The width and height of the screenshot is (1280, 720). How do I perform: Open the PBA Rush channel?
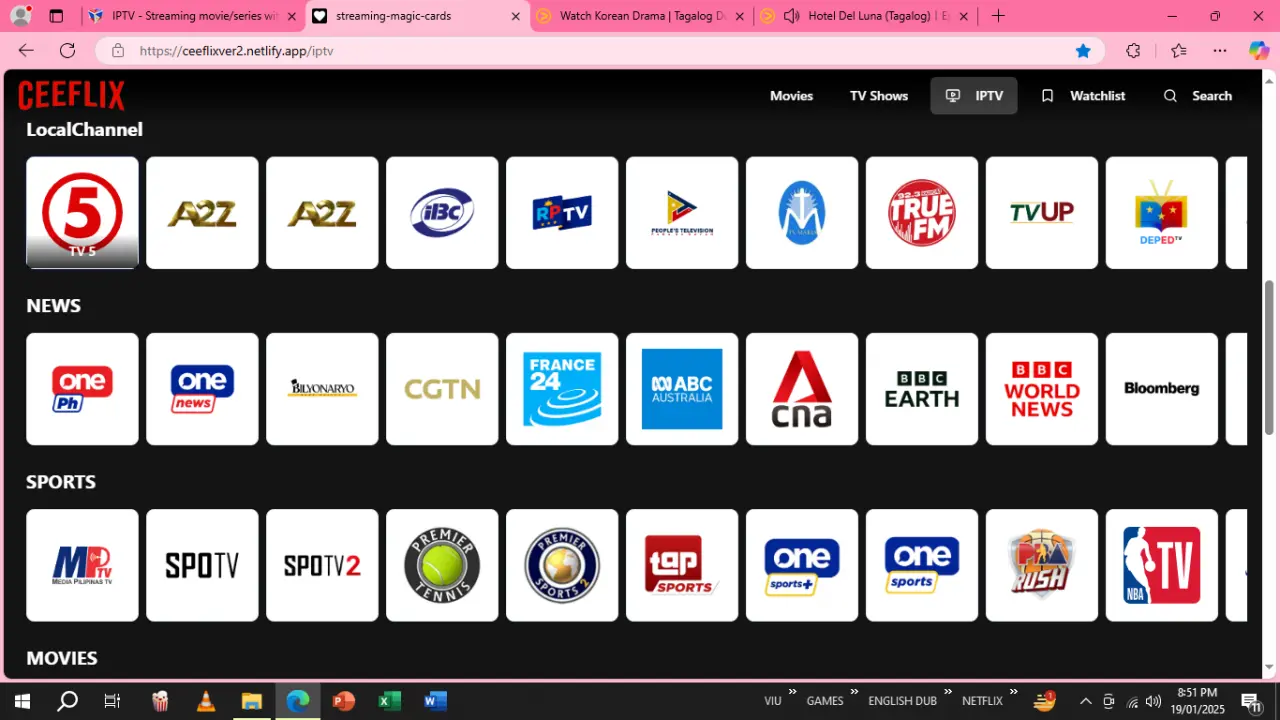1042,565
